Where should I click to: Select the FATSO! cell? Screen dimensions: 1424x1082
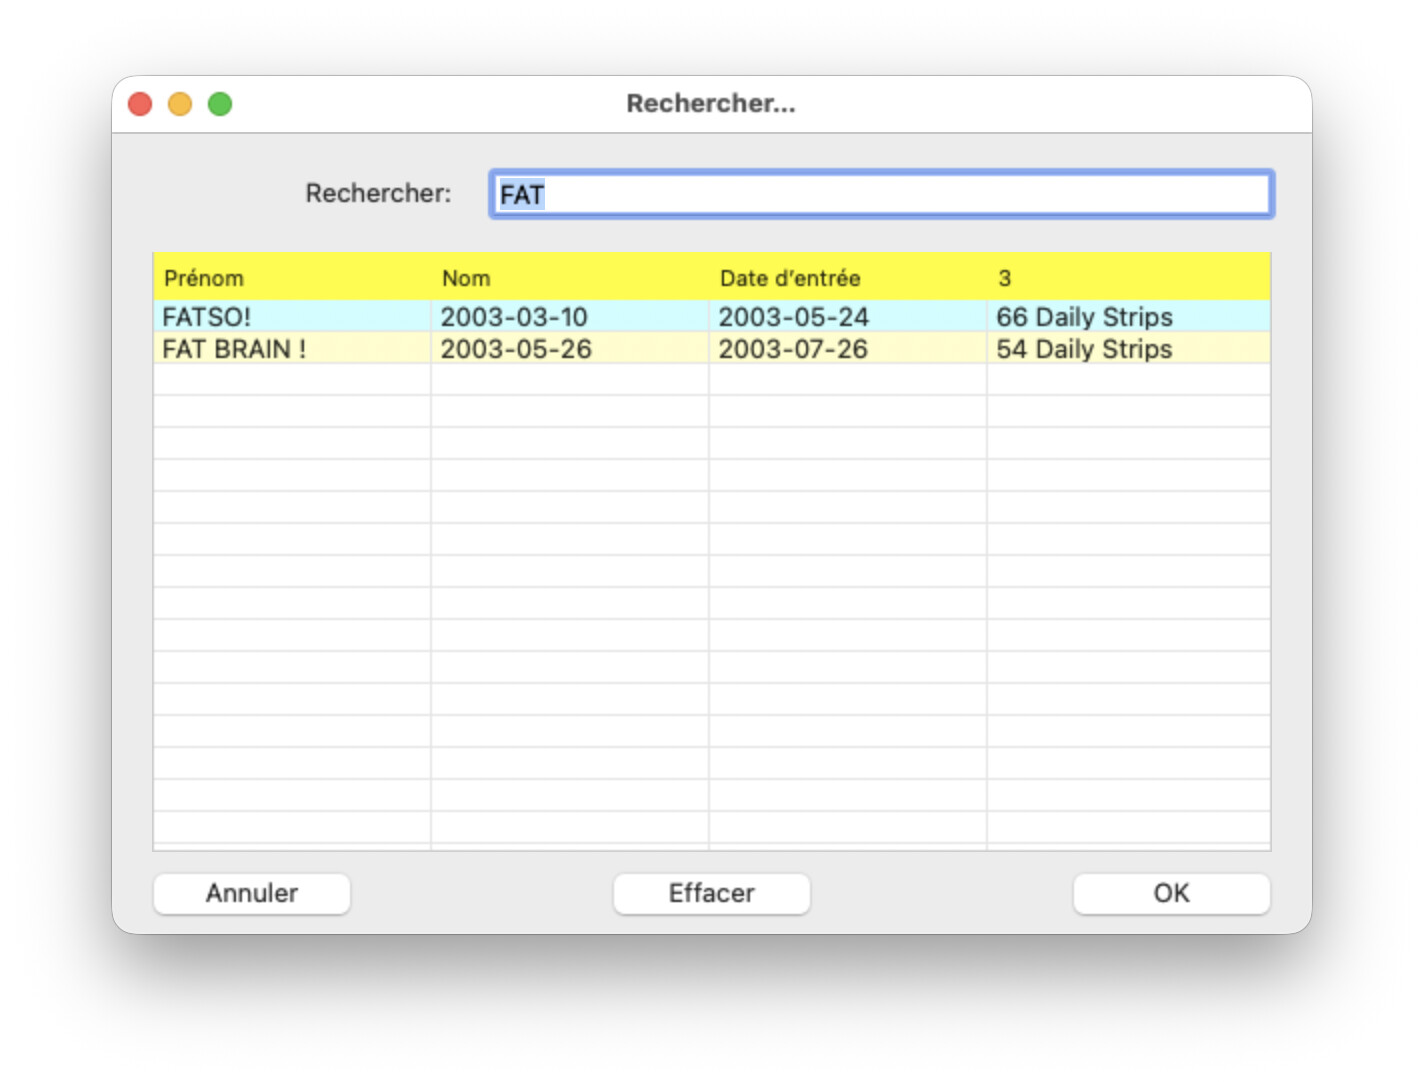[x=207, y=317]
